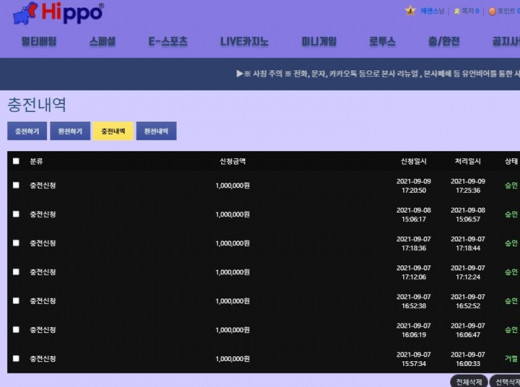Image resolution: width=520 pixels, height=387 pixels.
Task: Check the 2021-09-09 17:20:50 charge row checkbox
Action: (16, 185)
